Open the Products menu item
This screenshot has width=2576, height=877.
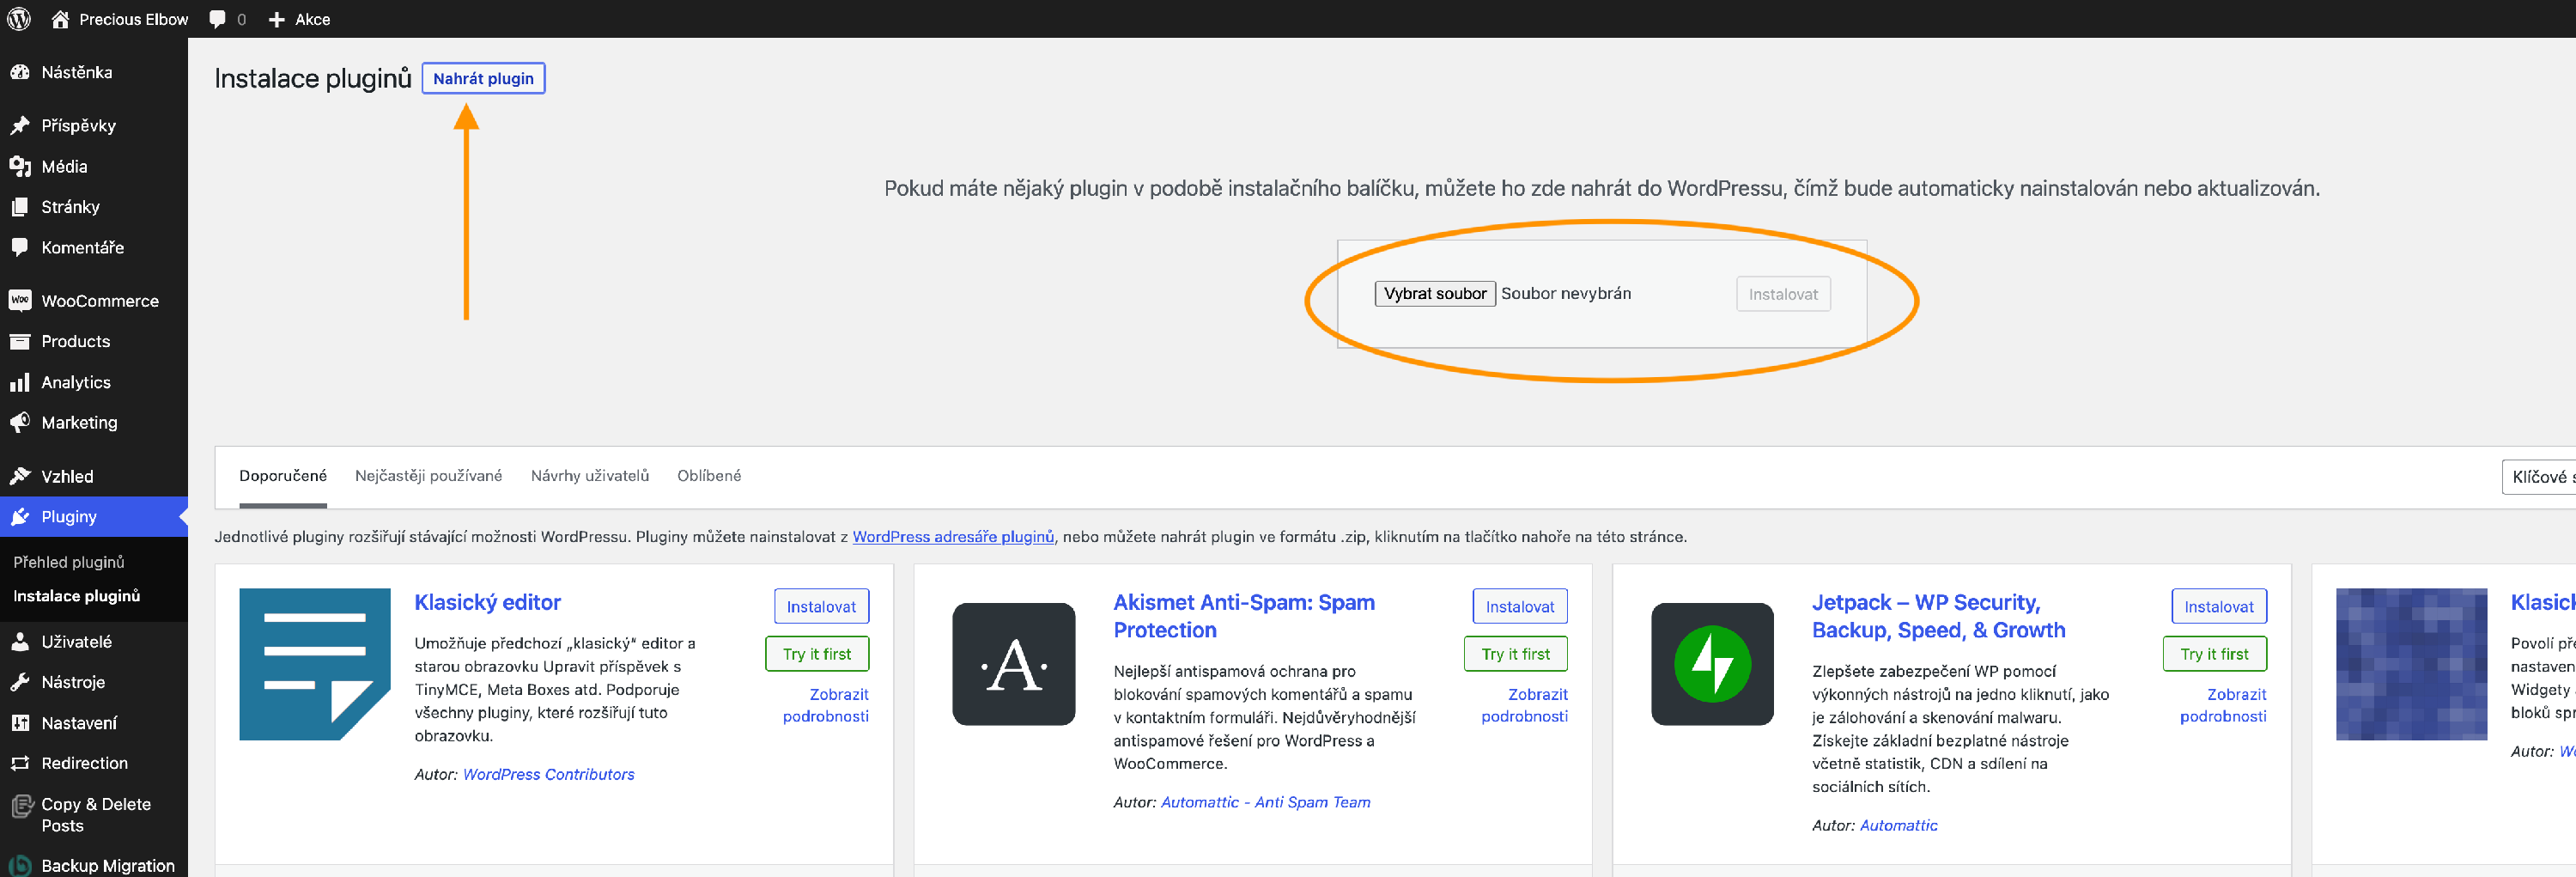point(94,341)
